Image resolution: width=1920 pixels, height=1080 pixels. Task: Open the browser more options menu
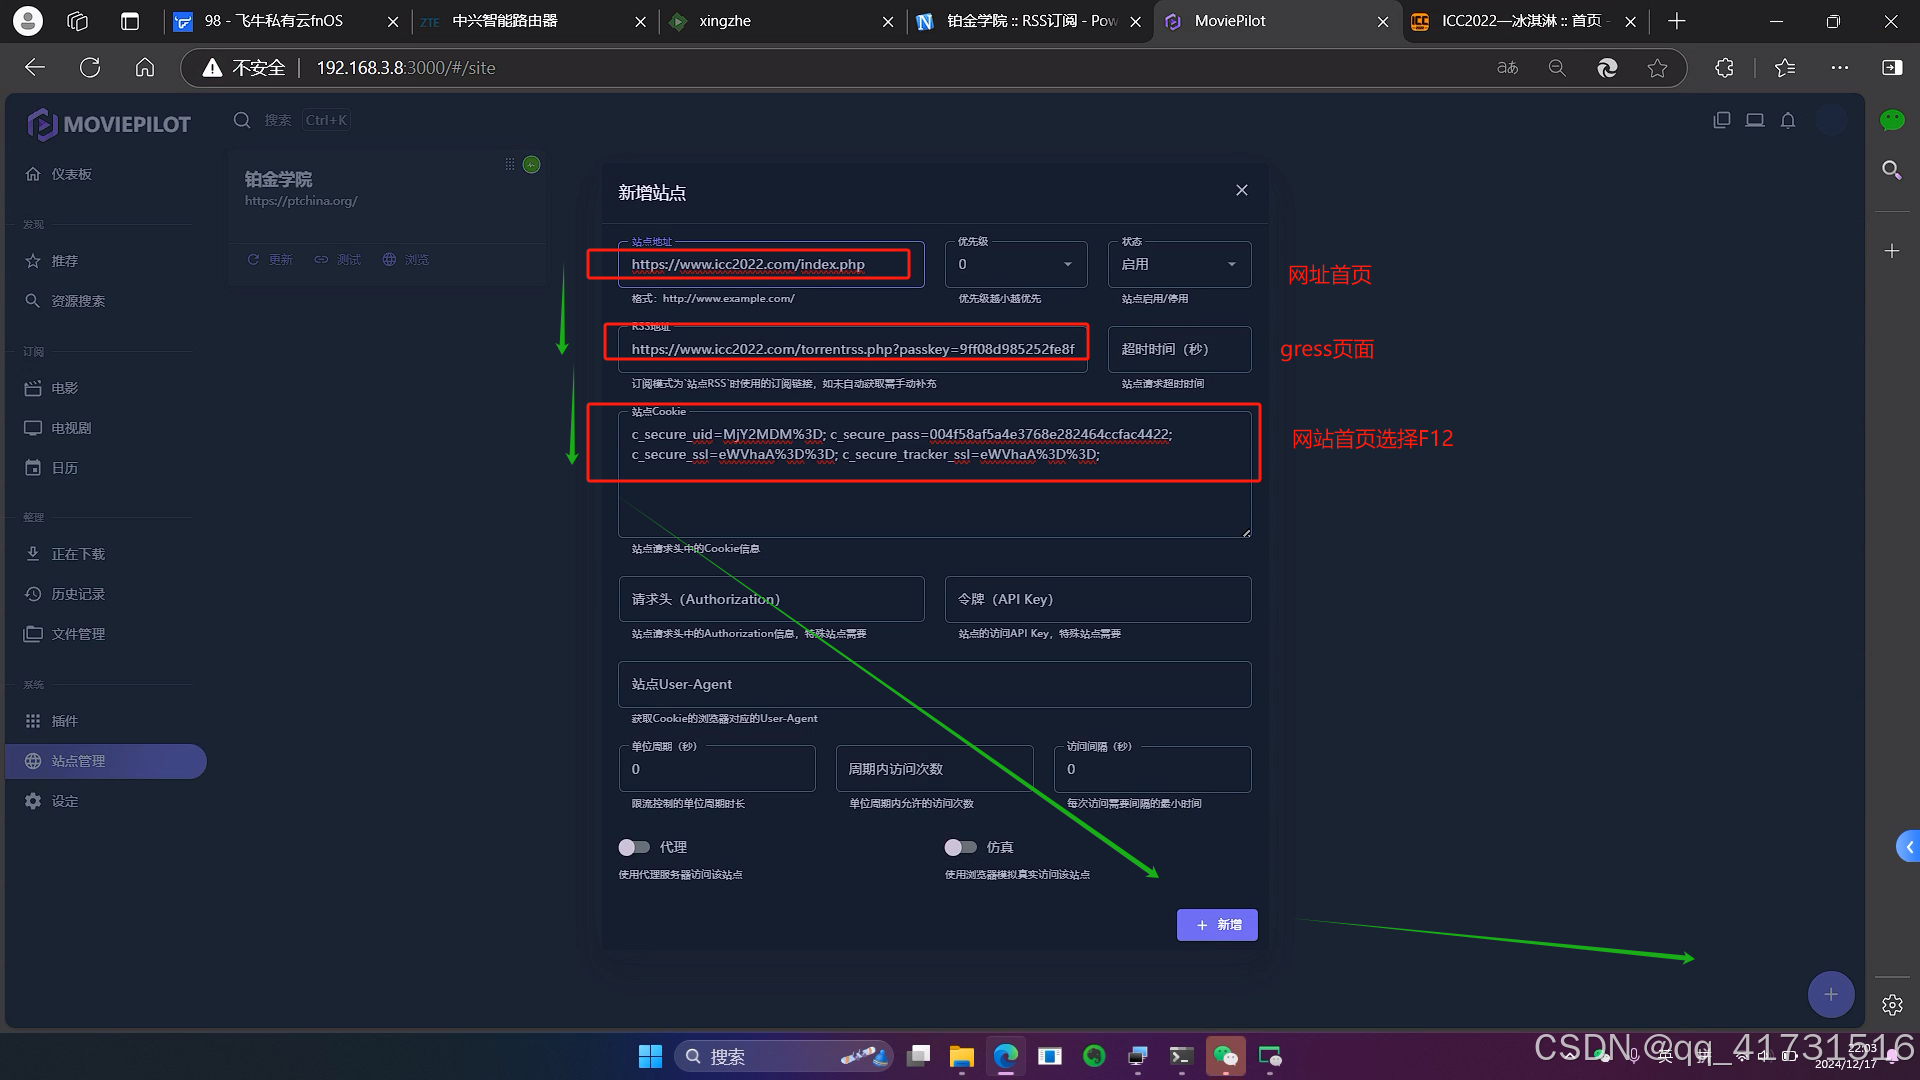(x=1839, y=68)
